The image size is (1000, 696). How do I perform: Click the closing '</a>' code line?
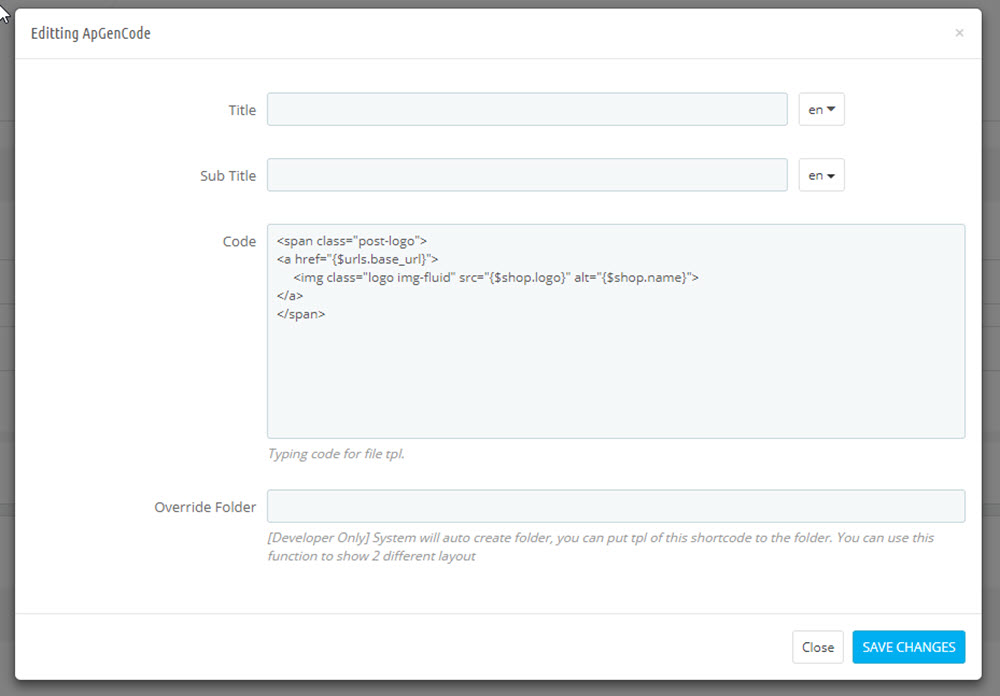pyautogui.click(x=290, y=295)
